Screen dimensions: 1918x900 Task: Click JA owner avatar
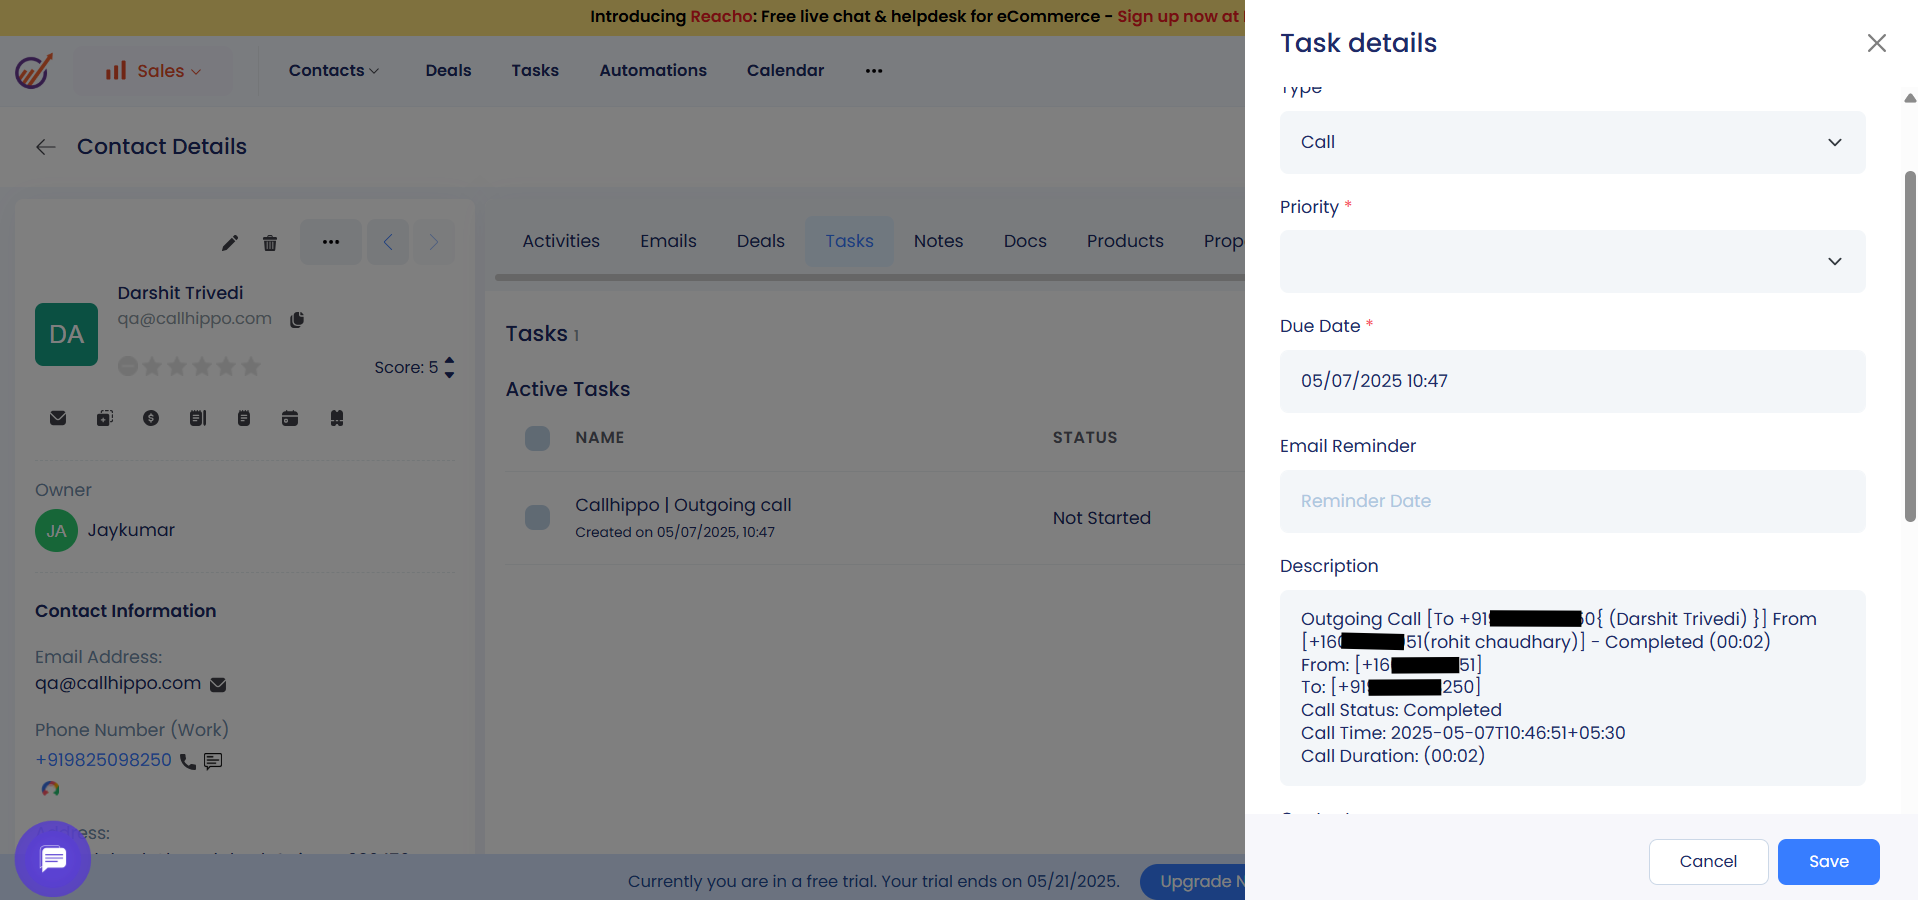pyautogui.click(x=56, y=531)
